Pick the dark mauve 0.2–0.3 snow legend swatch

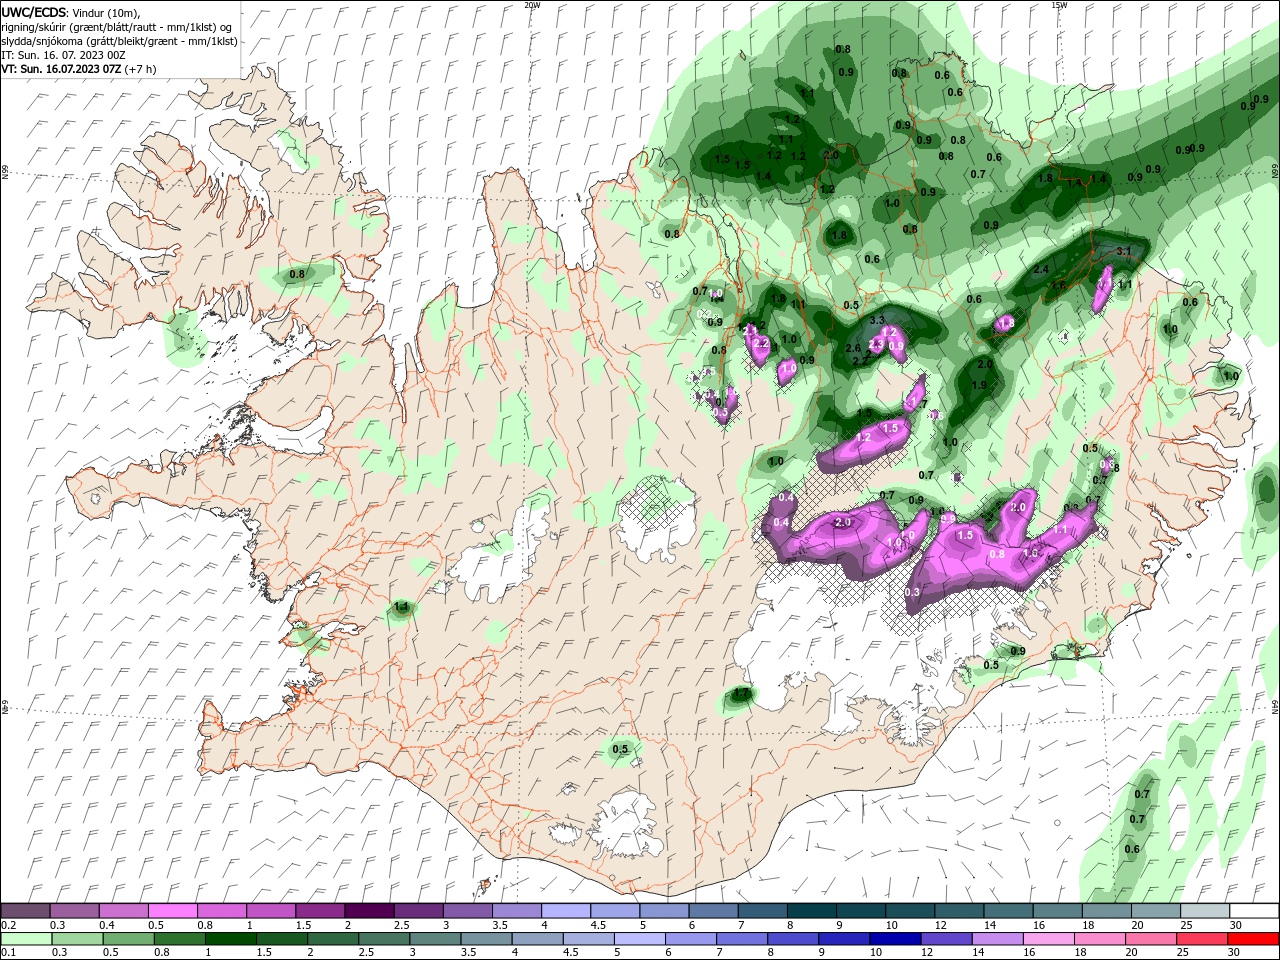pos(26,911)
